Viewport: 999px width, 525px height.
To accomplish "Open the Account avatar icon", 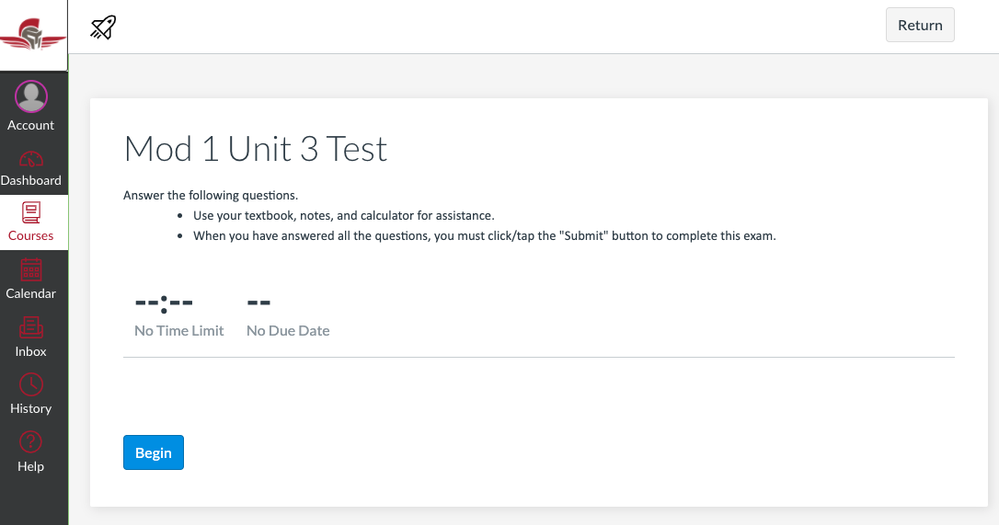I will (31, 96).
